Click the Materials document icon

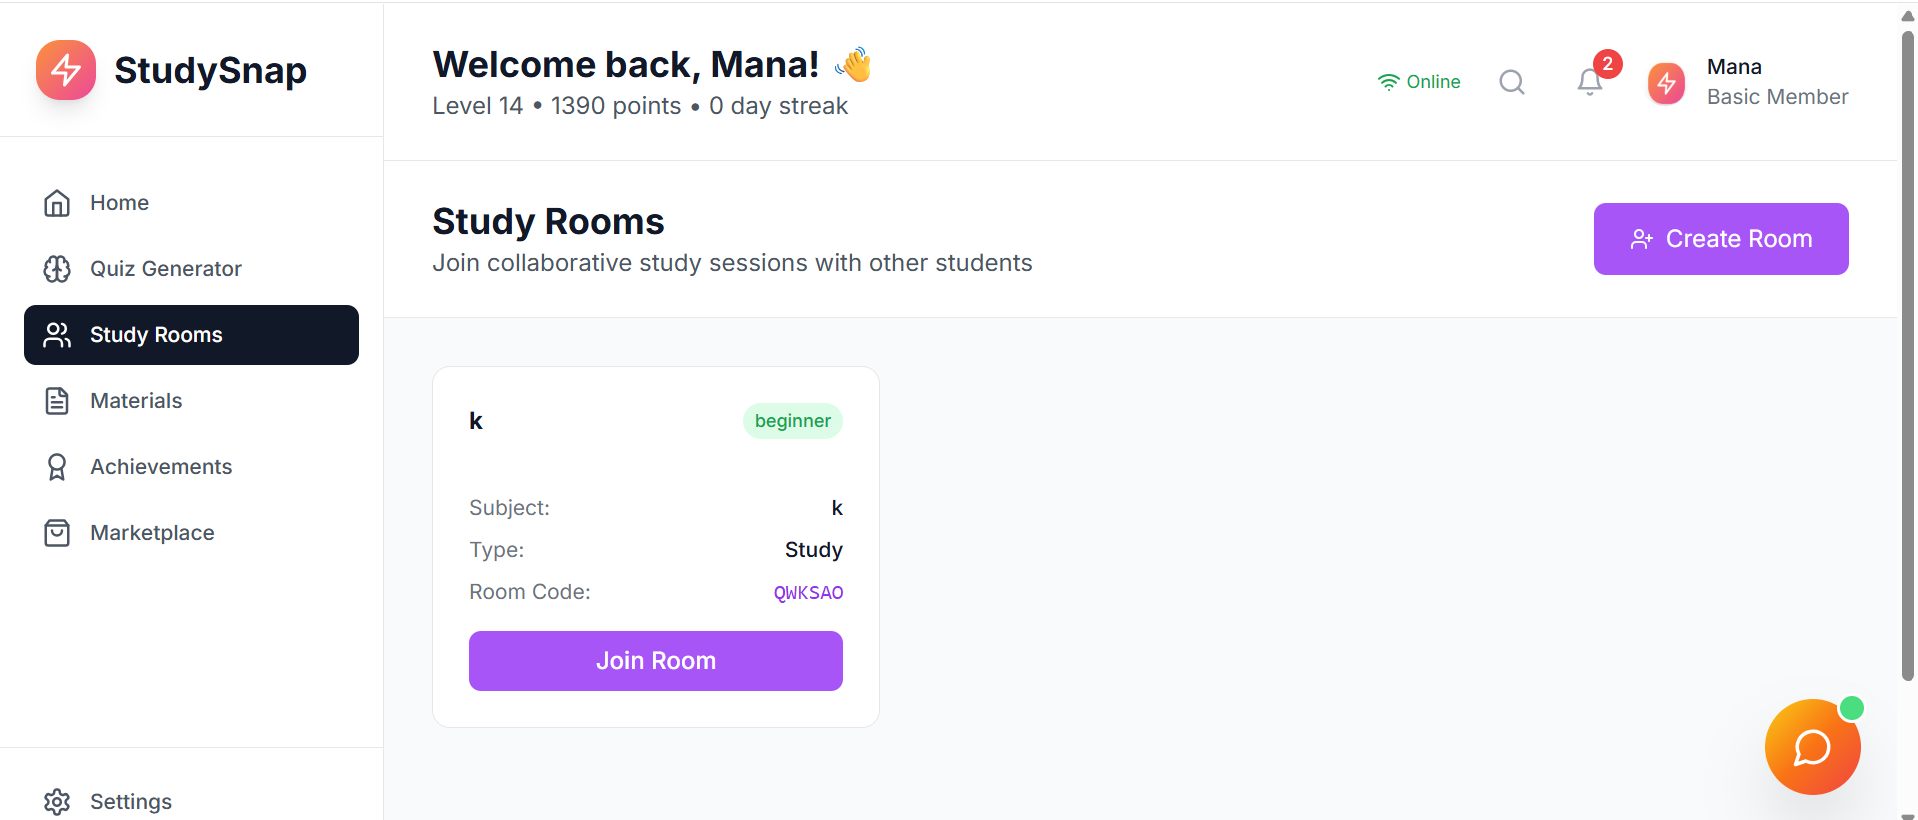(x=57, y=401)
